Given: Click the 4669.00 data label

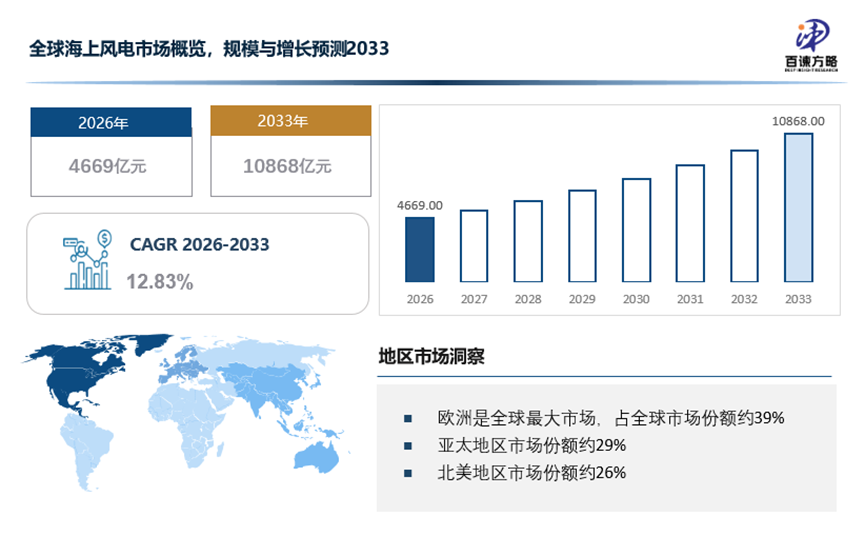Looking at the screenshot, I should coord(420,206).
